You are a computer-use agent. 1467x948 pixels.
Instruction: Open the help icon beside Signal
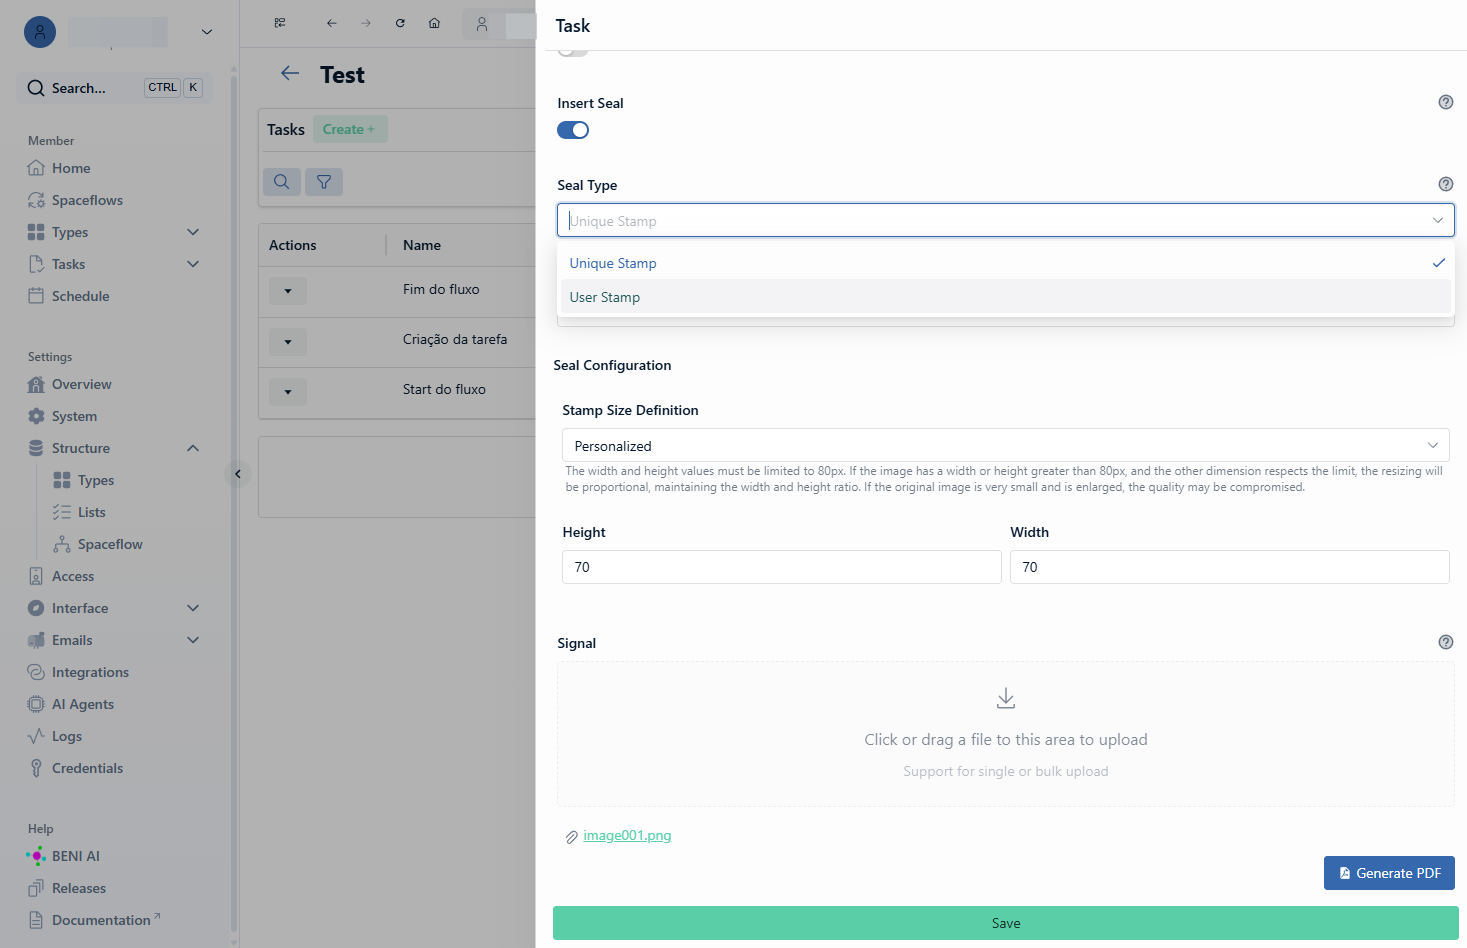pyautogui.click(x=1446, y=642)
